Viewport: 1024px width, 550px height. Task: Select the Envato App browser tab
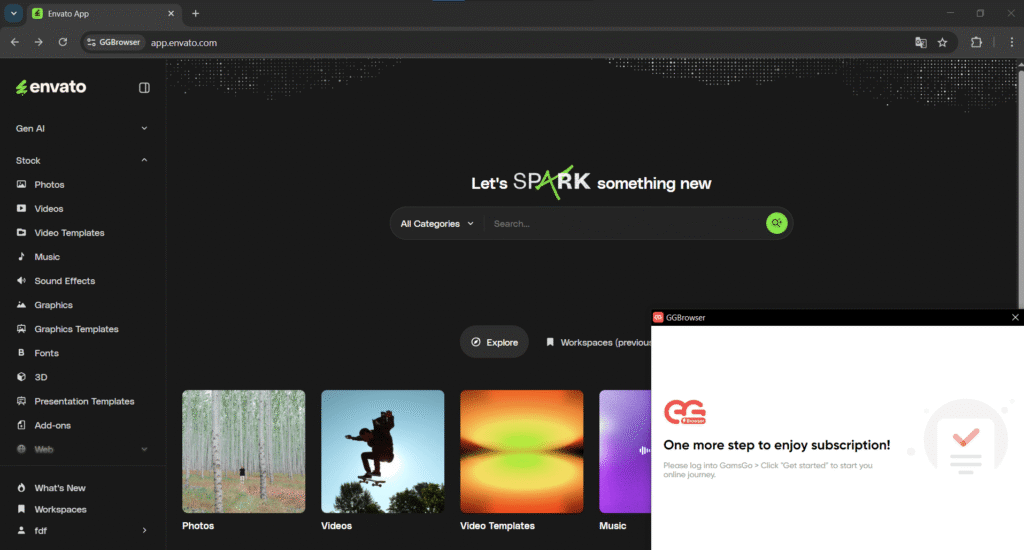104,14
